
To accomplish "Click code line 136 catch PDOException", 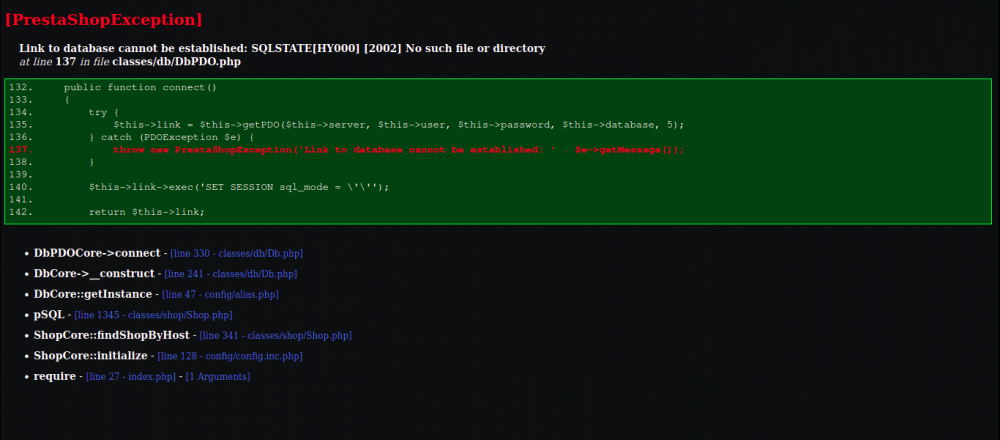I will [x=172, y=137].
